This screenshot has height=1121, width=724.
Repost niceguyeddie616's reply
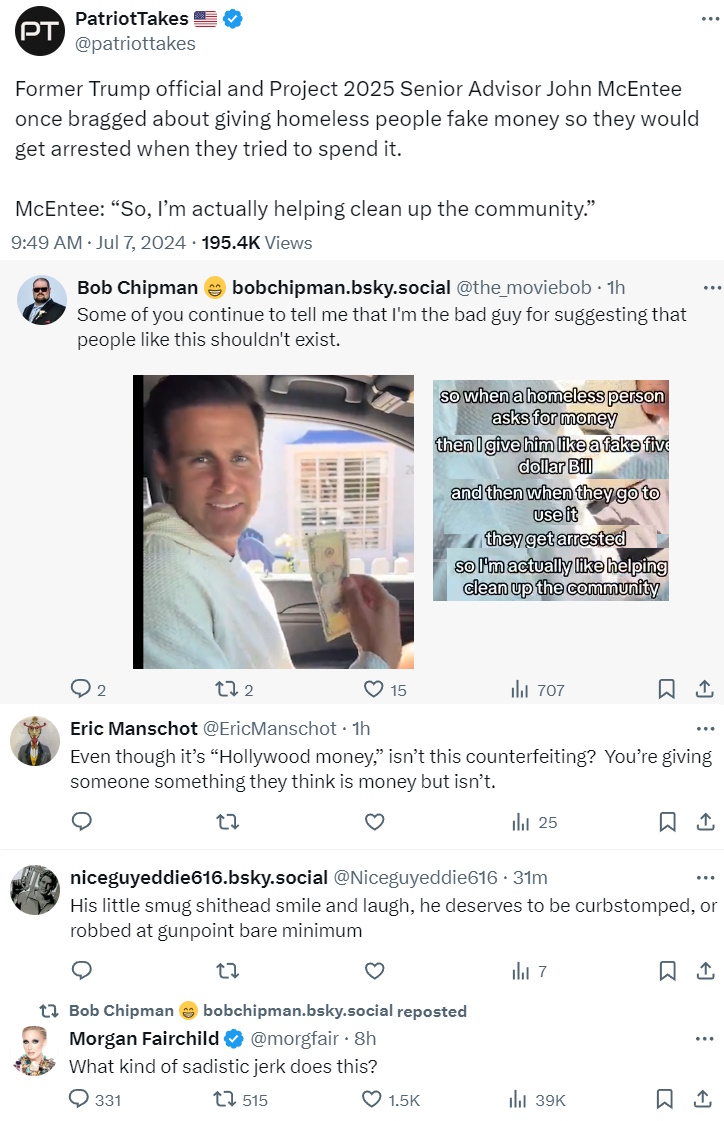click(227, 970)
